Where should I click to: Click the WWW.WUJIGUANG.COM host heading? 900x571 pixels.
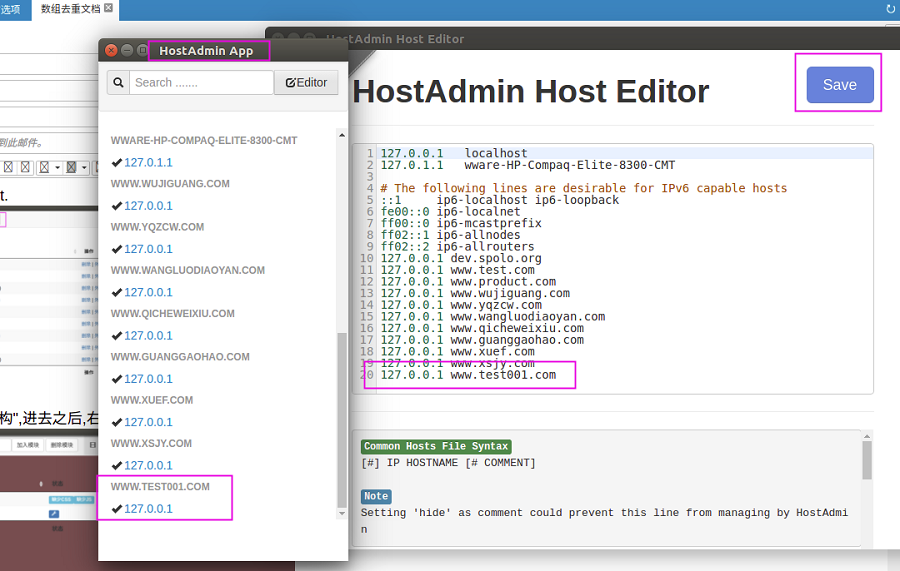tap(170, 184)
